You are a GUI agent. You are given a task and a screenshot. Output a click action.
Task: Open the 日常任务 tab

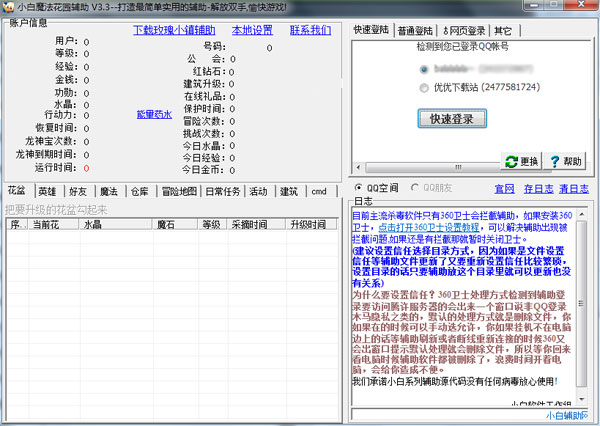click(223, 192)
